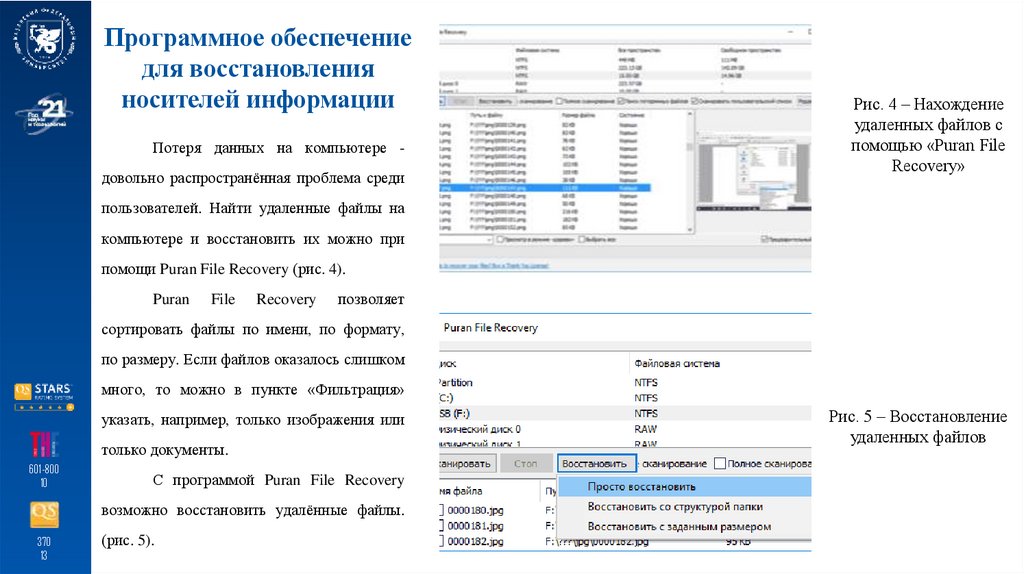
Task: Select the (C:) drive row in Figure 5
Action: [x=625, y=398]
